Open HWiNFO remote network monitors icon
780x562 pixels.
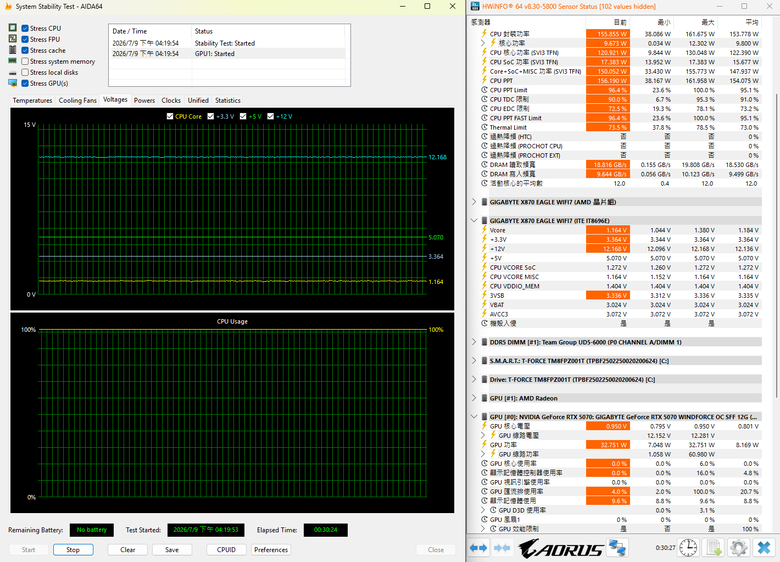617,548
